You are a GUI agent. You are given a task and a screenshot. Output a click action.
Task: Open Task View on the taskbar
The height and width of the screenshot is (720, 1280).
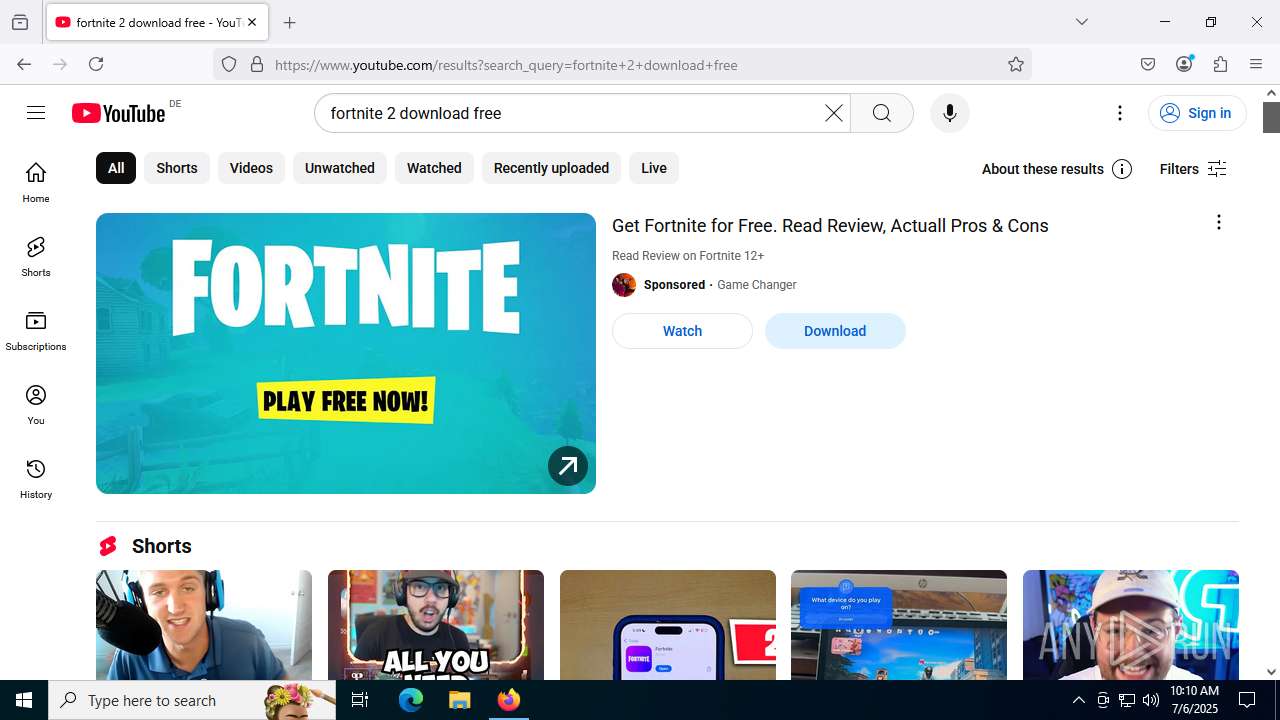click(360, 700)
